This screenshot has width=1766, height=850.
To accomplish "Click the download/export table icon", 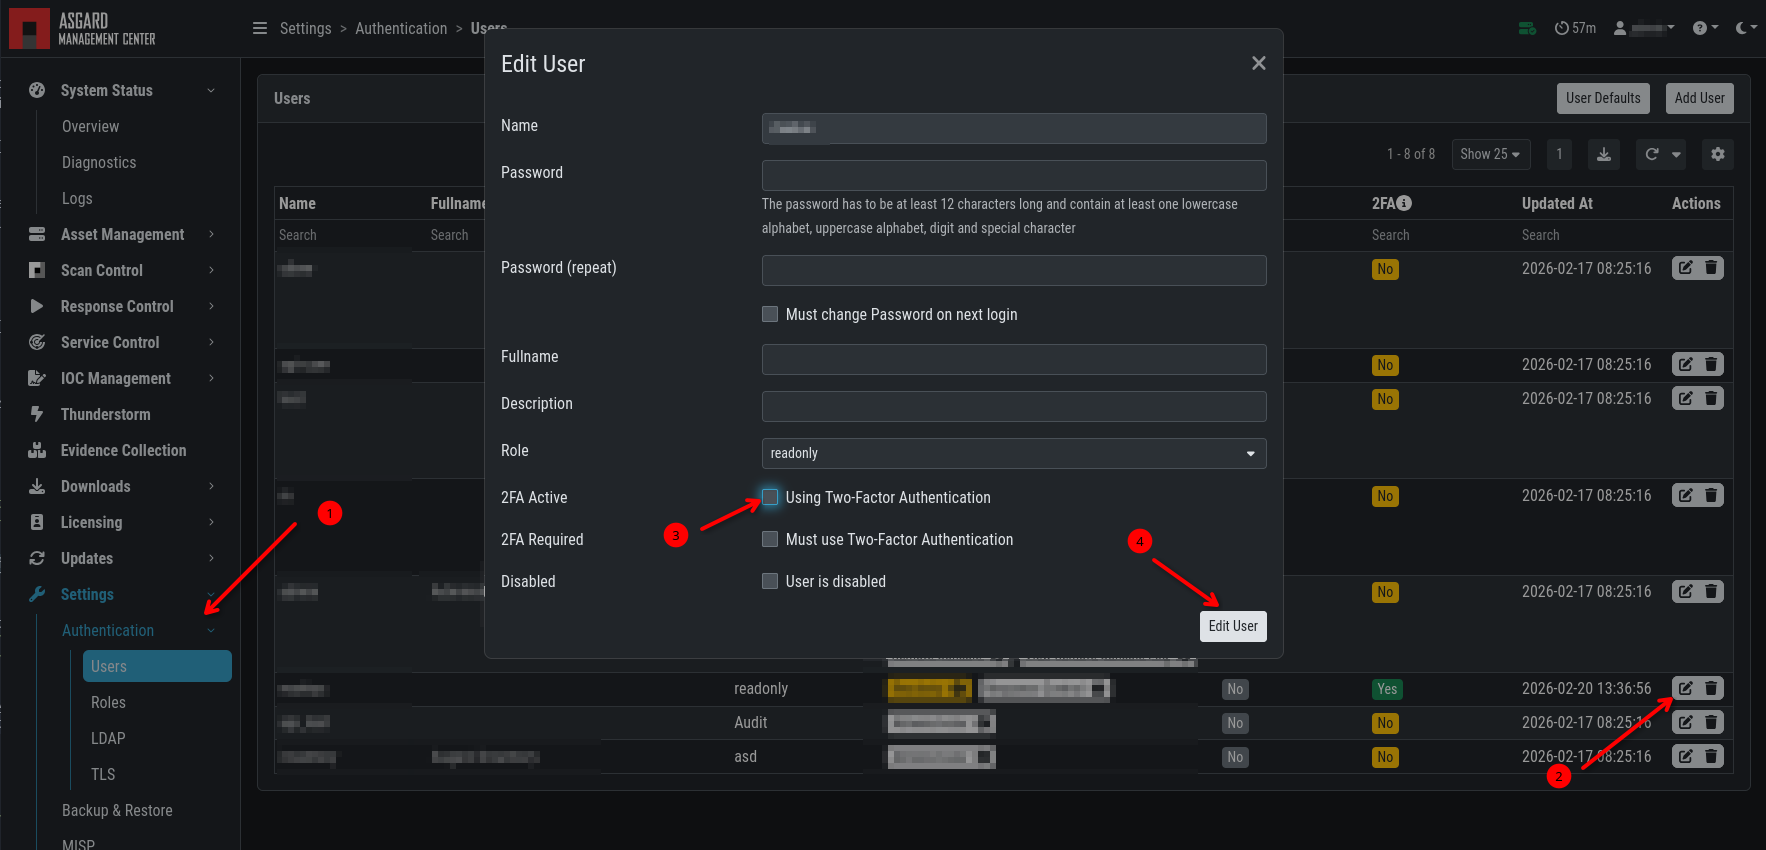I will pyautogui.click(x=1604, y=154).
